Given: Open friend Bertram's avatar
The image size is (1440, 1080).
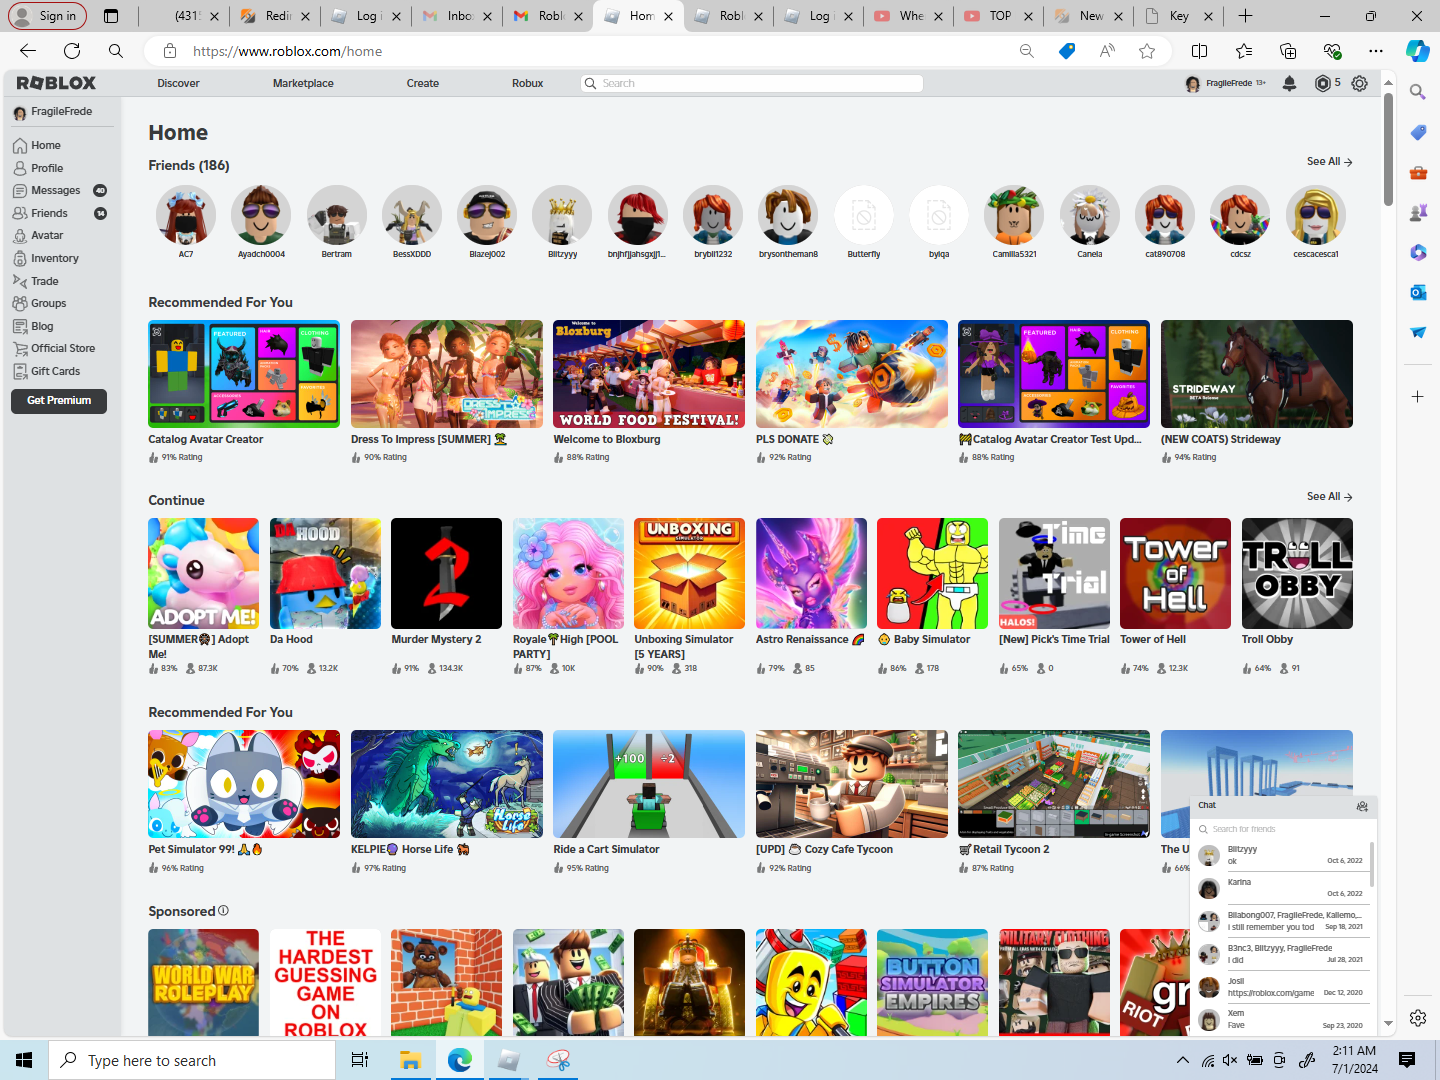Looking at the screenshot, I should (336, 215).
